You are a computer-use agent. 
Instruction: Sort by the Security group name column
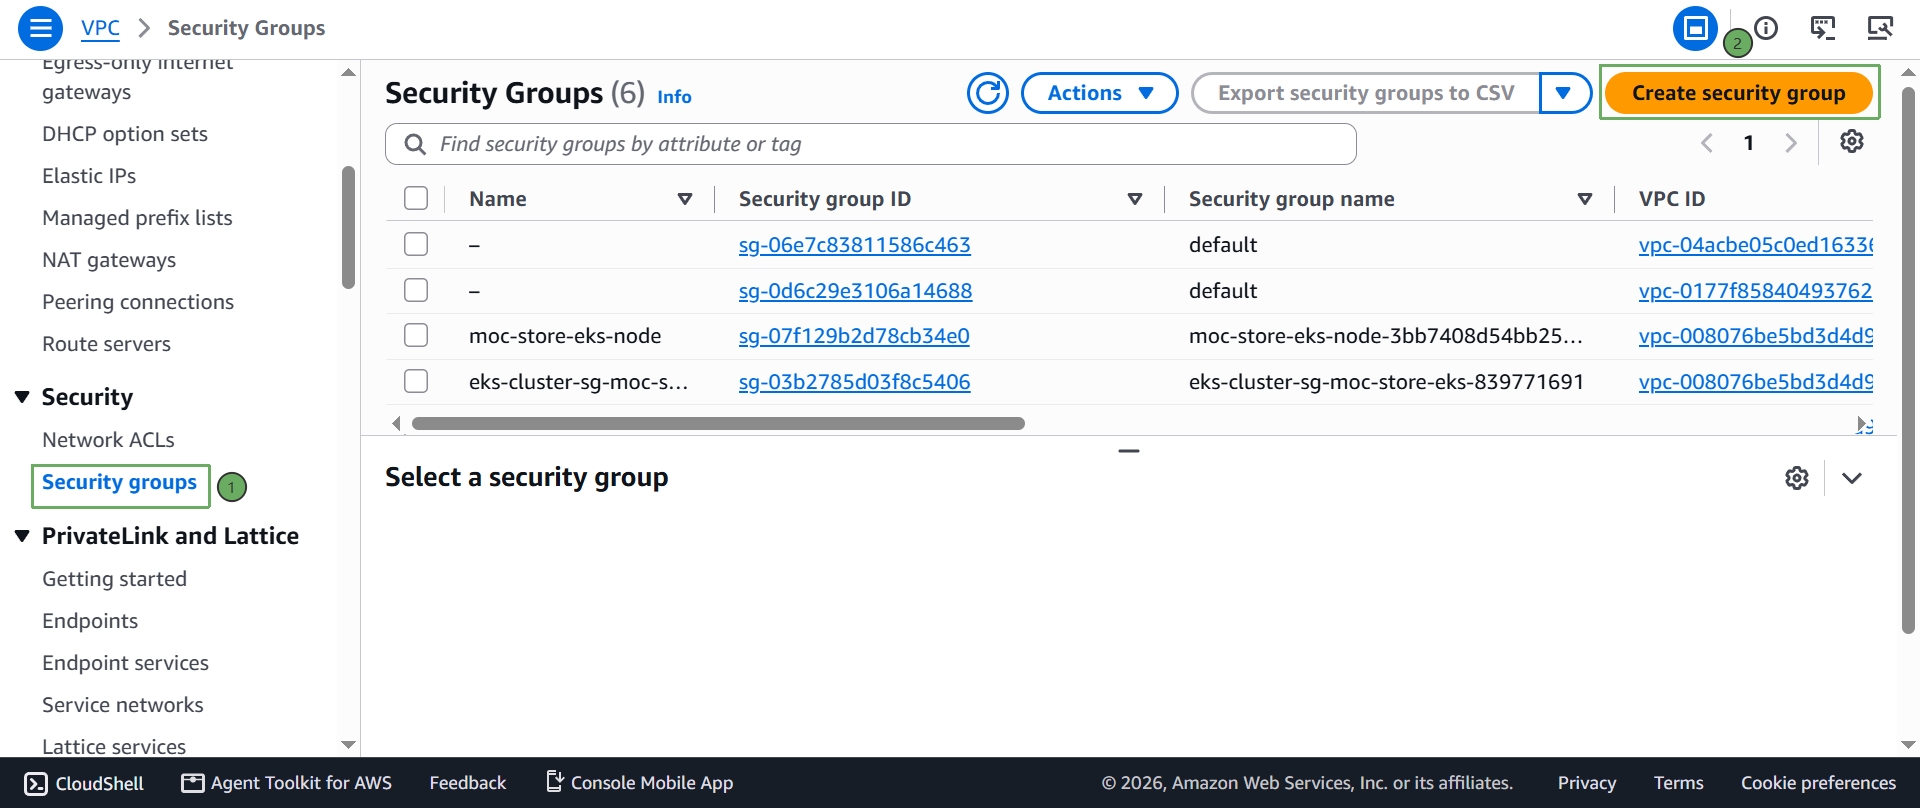(x=1585, y=199)
